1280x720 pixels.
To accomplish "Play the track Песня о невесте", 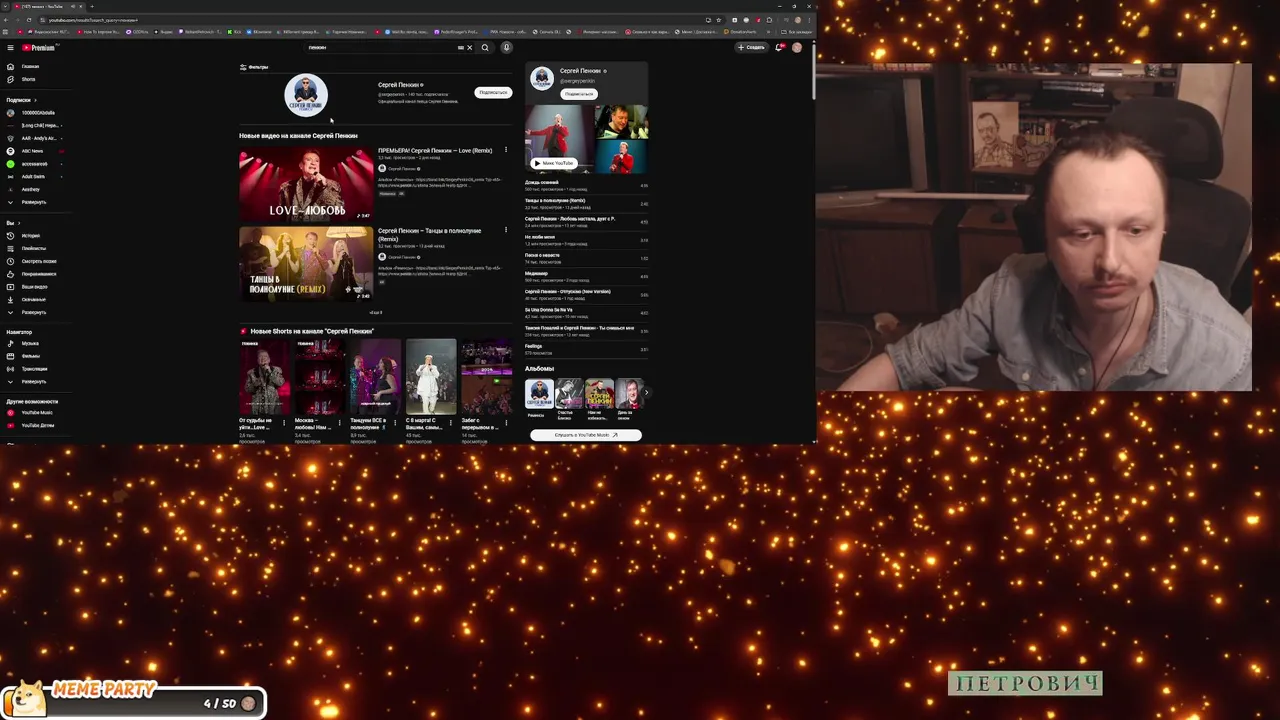I will [x=586, y=258].
